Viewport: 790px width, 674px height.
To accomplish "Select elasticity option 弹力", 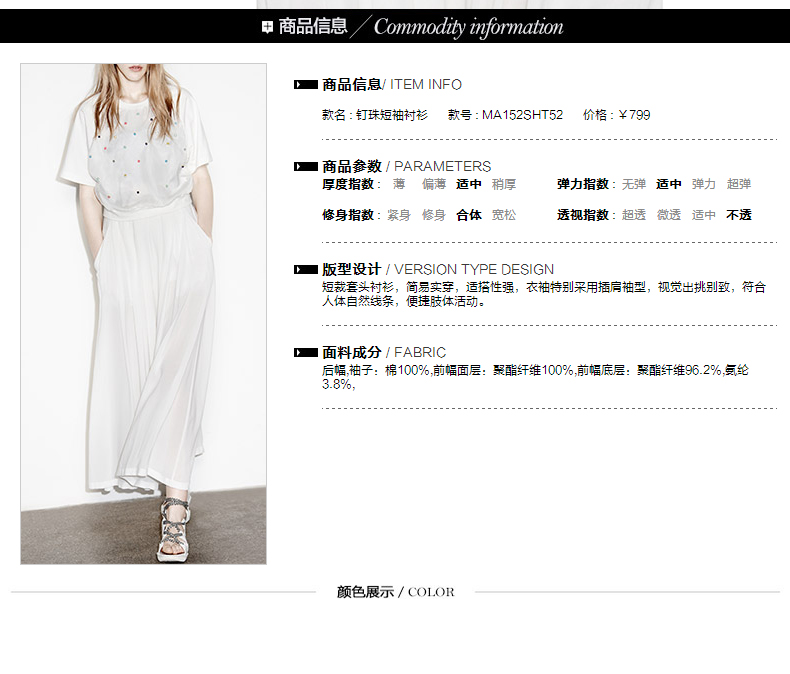I will [x=704, y=184].
